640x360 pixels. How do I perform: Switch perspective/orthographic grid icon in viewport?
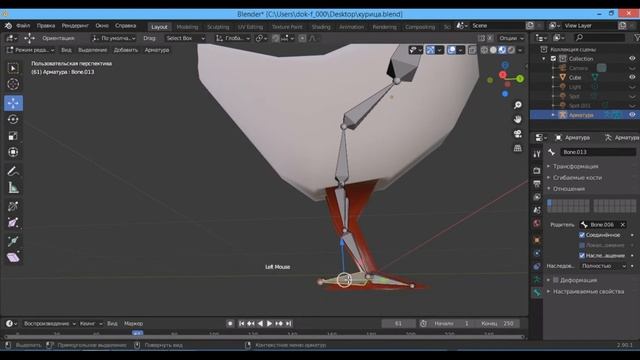[518, 148]
